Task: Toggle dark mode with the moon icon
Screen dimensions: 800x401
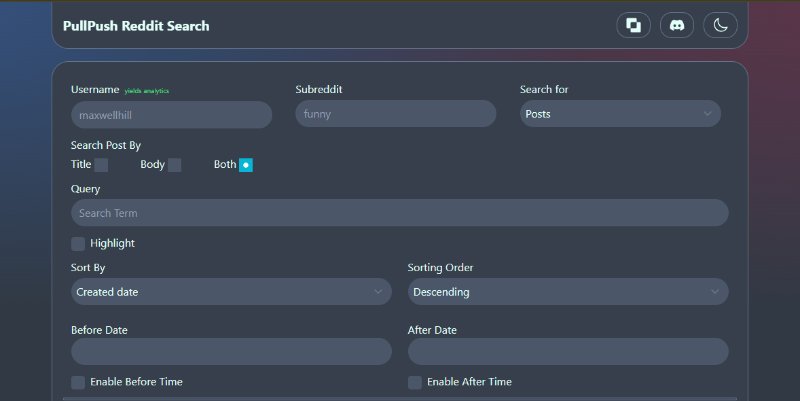Action: coord(720,25)
